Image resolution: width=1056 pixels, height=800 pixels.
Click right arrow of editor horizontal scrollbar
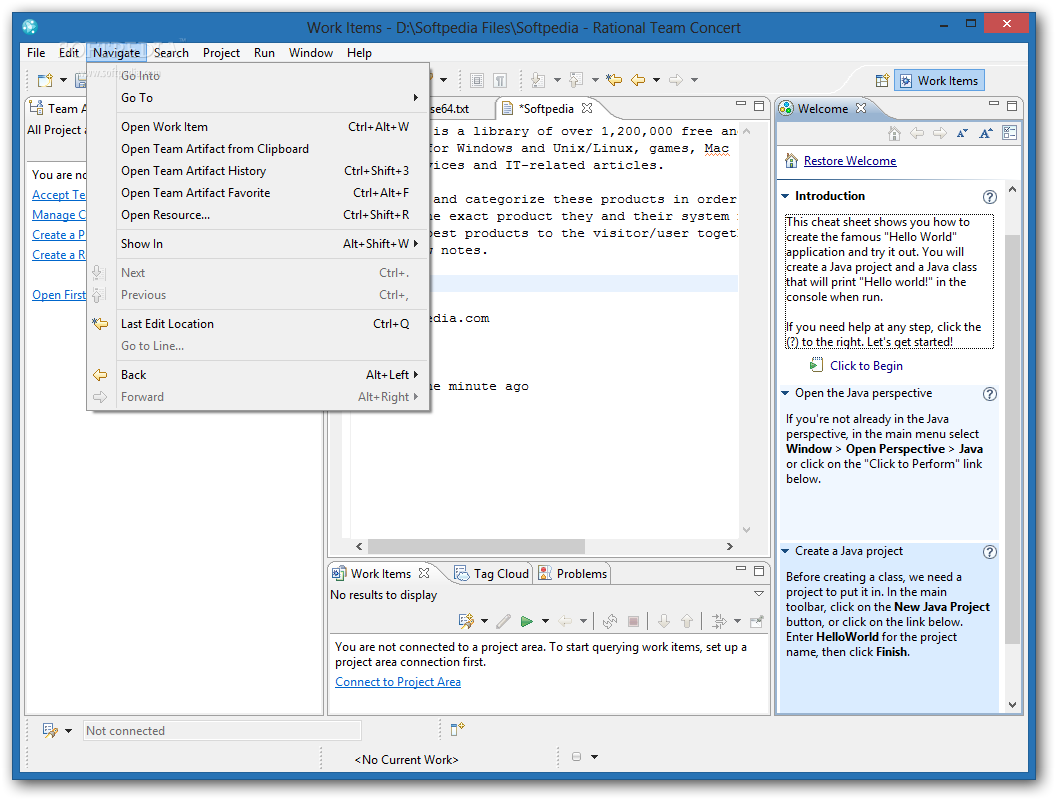coord(730,546)
